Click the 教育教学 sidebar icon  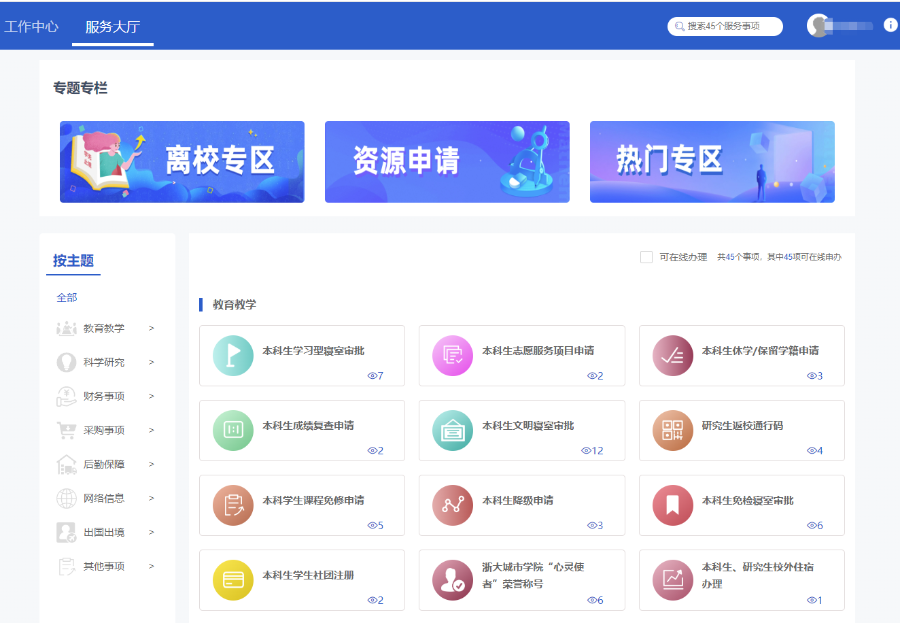coord(67,328)
